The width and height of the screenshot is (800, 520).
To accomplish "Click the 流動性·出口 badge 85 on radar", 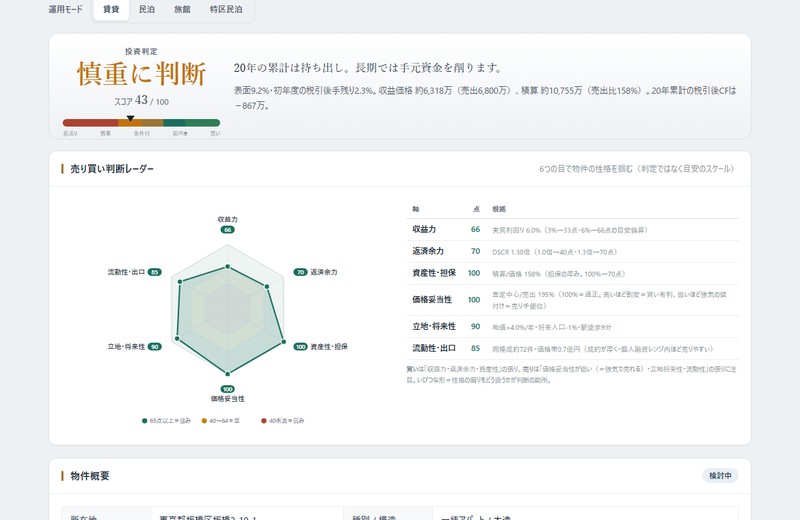I will point(155,272).
